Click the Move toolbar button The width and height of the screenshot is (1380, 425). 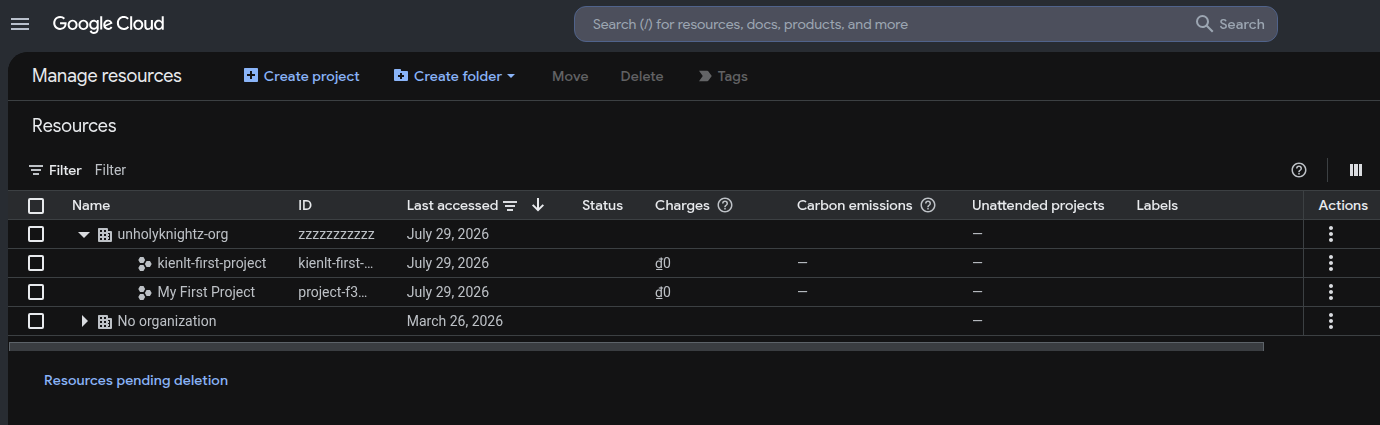(x=570, y=76)
